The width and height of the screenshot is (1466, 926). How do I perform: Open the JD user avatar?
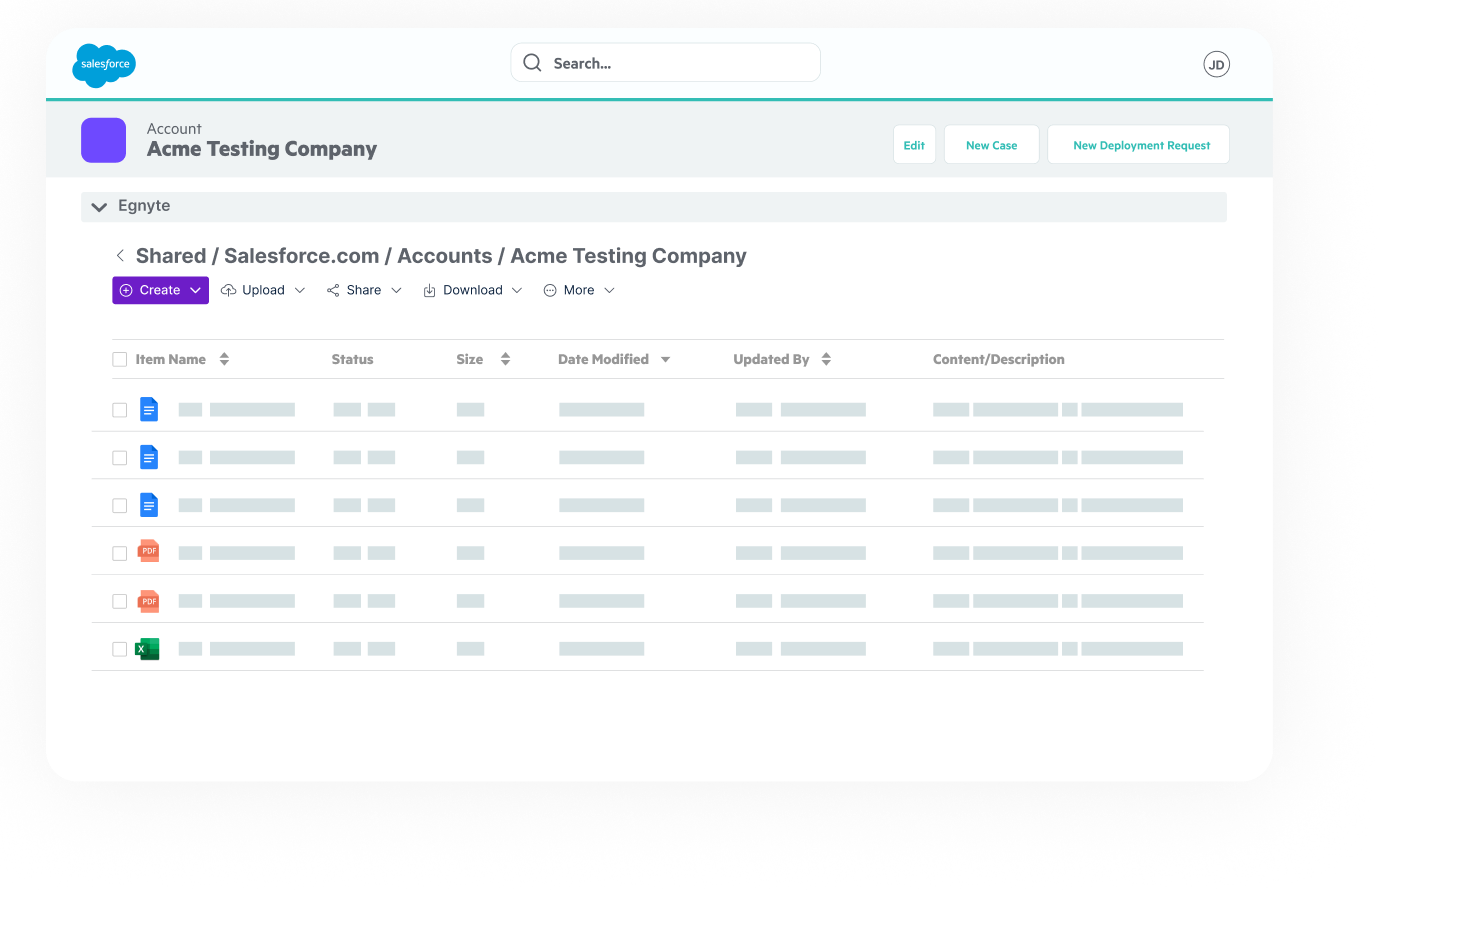click(x=1216, y=63)
